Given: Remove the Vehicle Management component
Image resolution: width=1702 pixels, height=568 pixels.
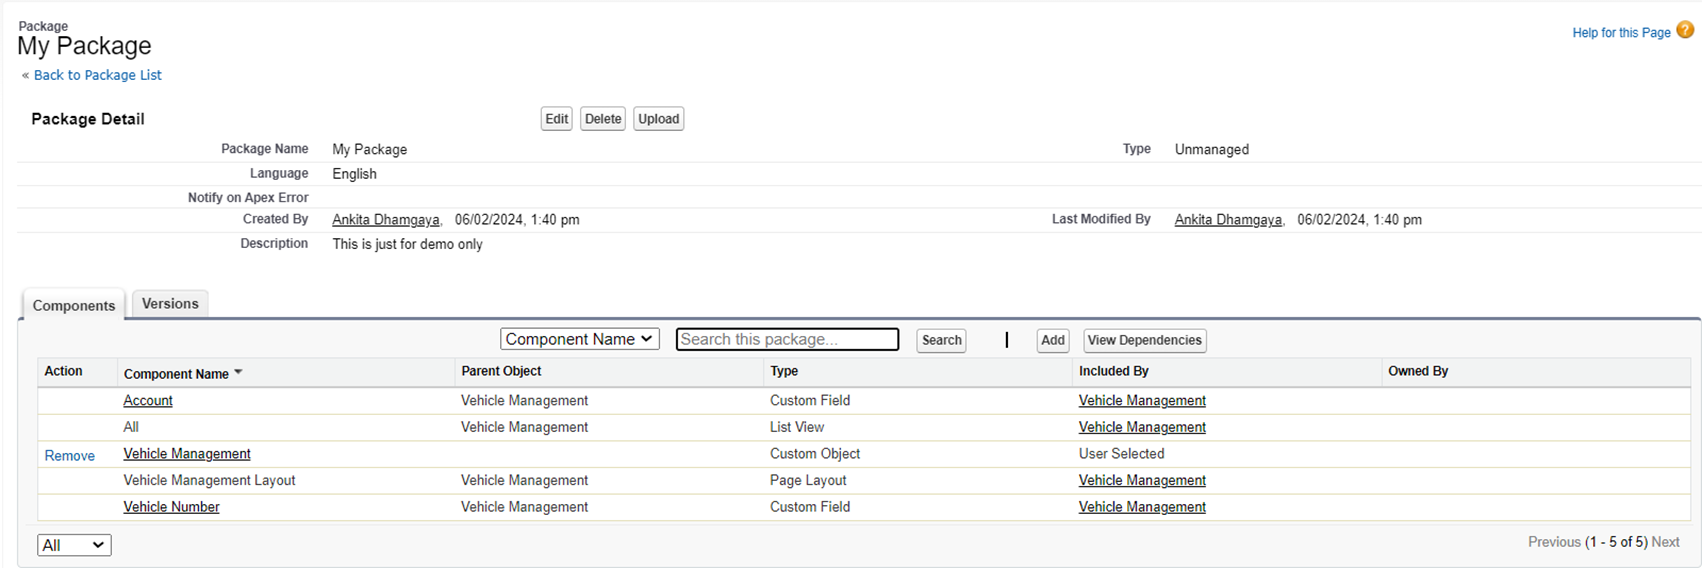Looking at the screenshot, I should pos(70,456).
